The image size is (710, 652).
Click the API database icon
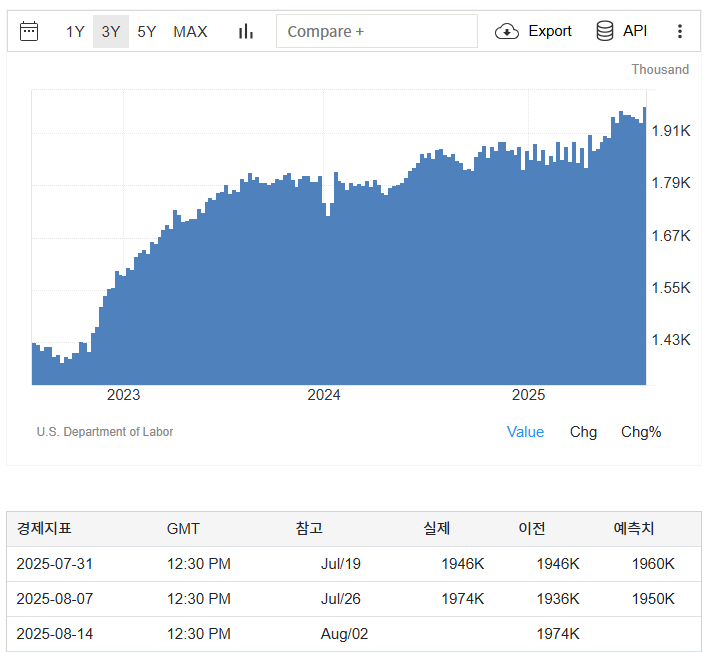point(605,31)
